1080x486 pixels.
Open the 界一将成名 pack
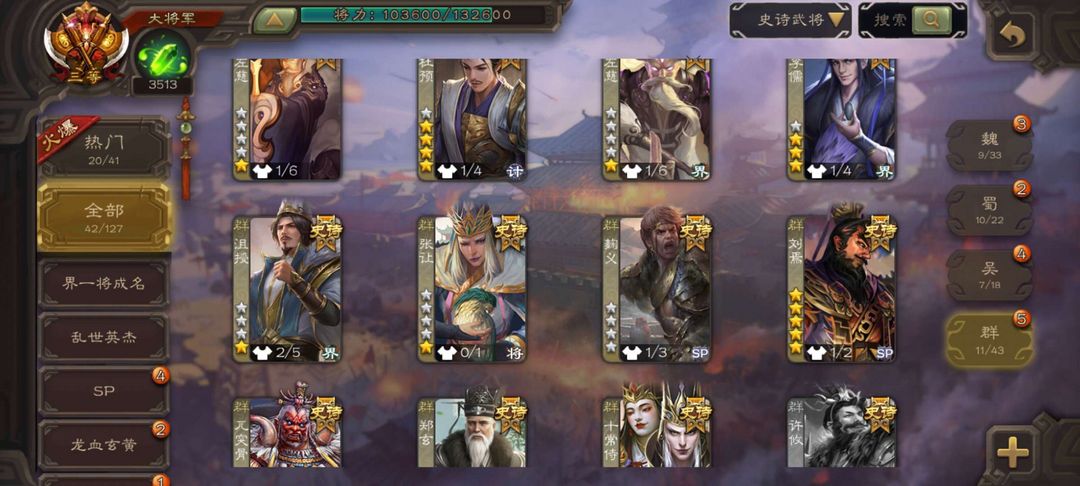pyautogui.click(x=104, y=283)
